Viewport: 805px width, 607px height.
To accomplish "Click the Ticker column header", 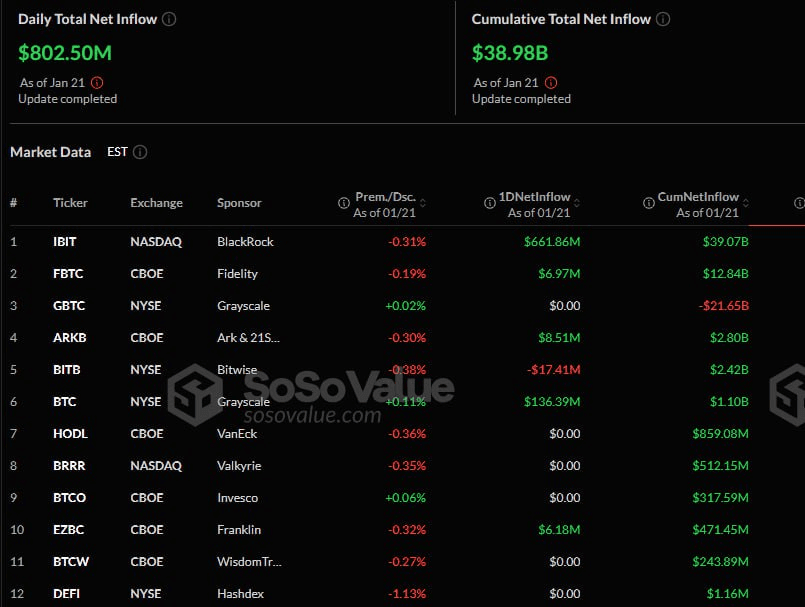I will 70,203.
